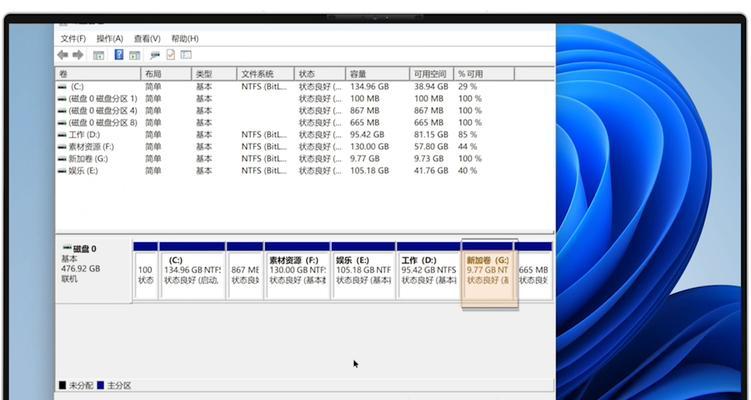Click the disk icon beside 磁盘 0 label
The image size is (751, 400).
pos(68,248)
